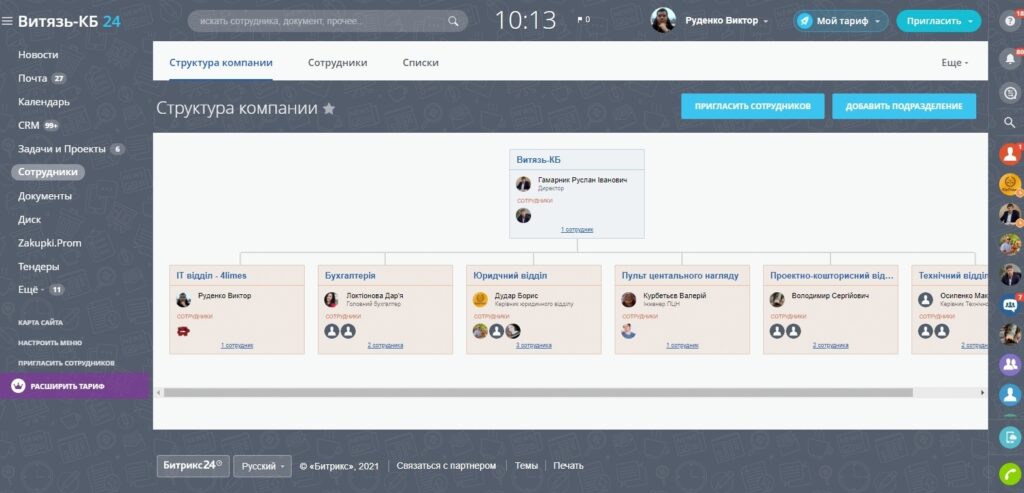Expand the Руденко Виктор user menu arrow
1024x493 pixels.
tap(765, 22)
